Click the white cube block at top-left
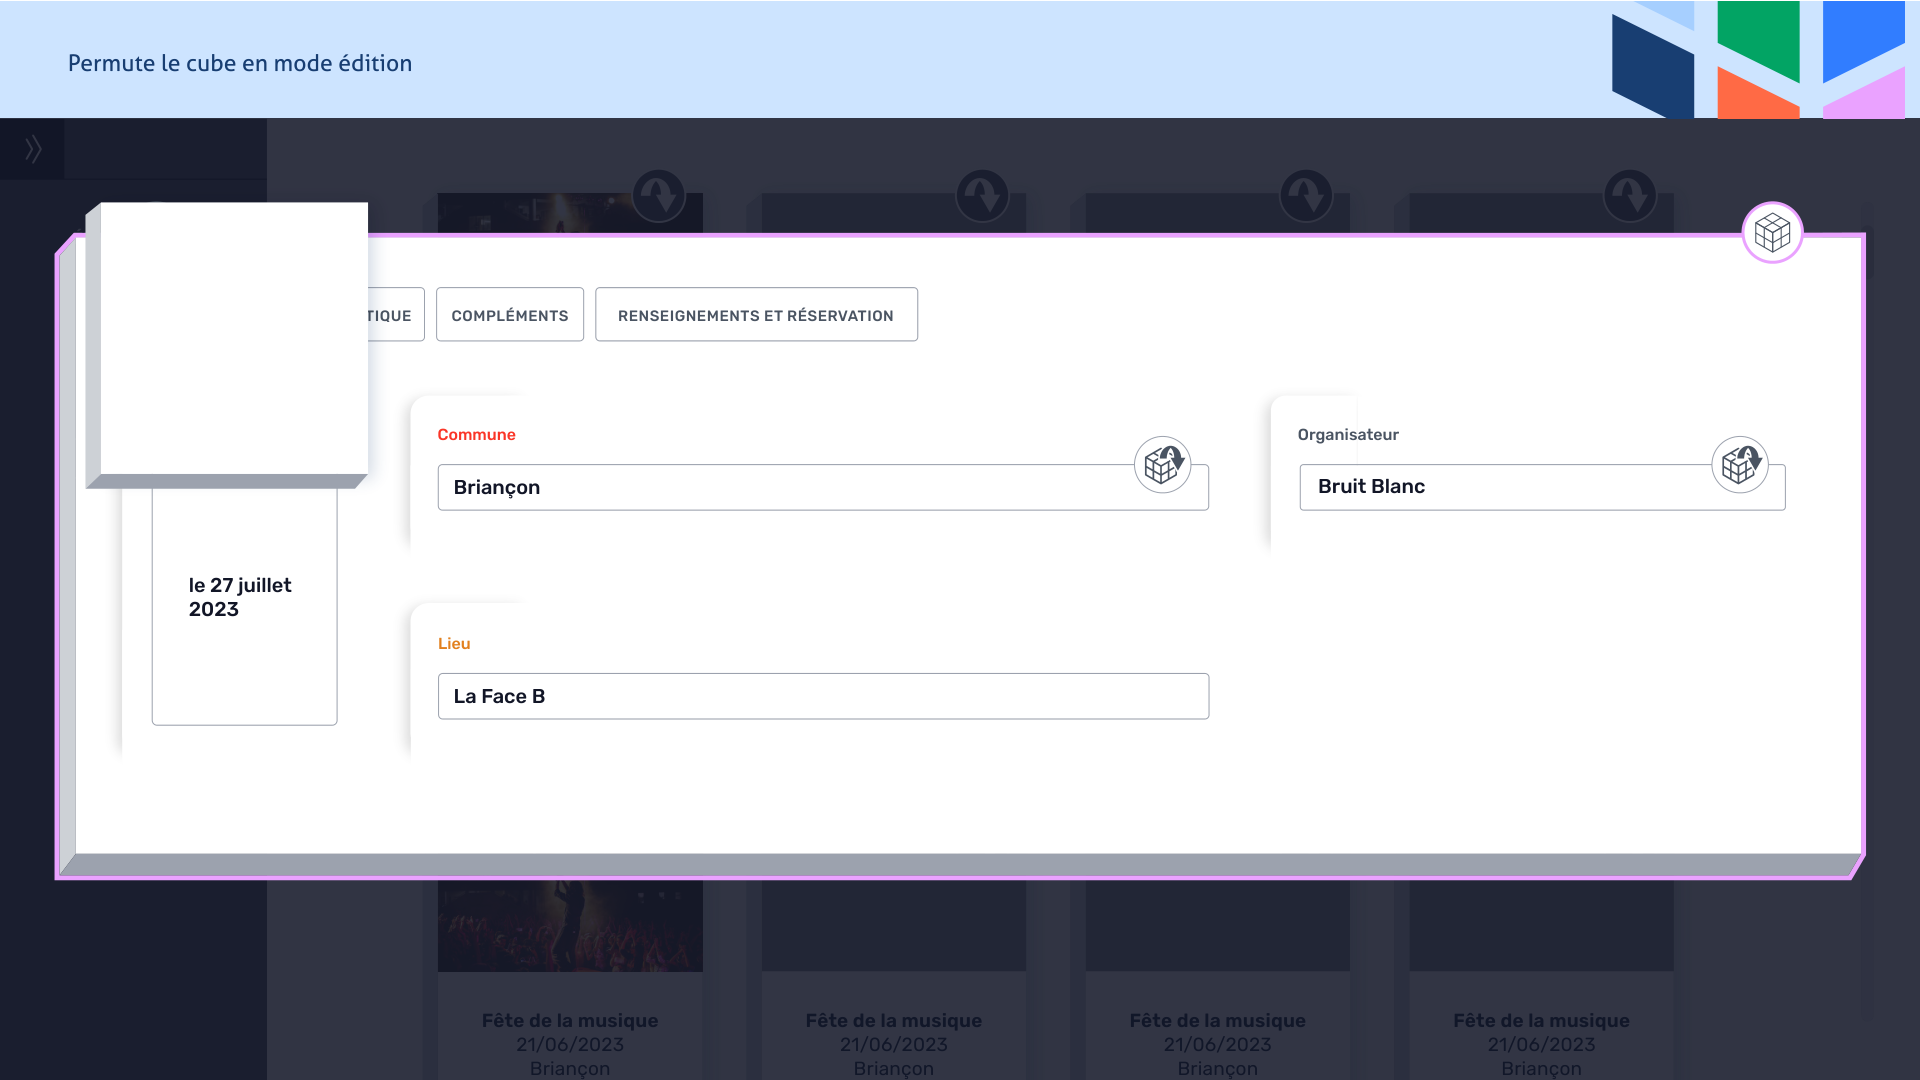This screenshot has height=1080, width=1920. (232, 338)
